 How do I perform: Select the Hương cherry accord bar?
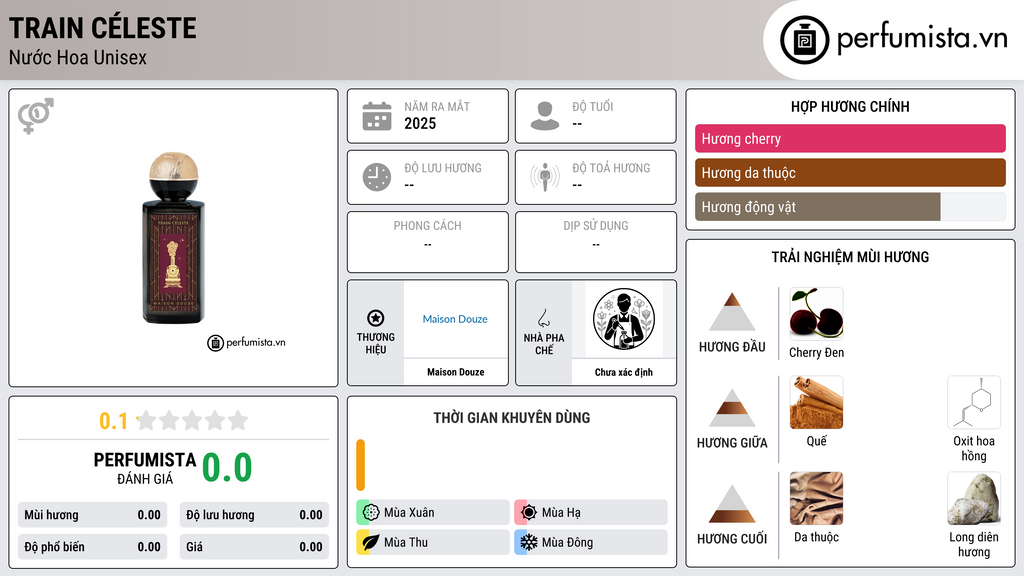pyautogui.click(x=850, y=138)
